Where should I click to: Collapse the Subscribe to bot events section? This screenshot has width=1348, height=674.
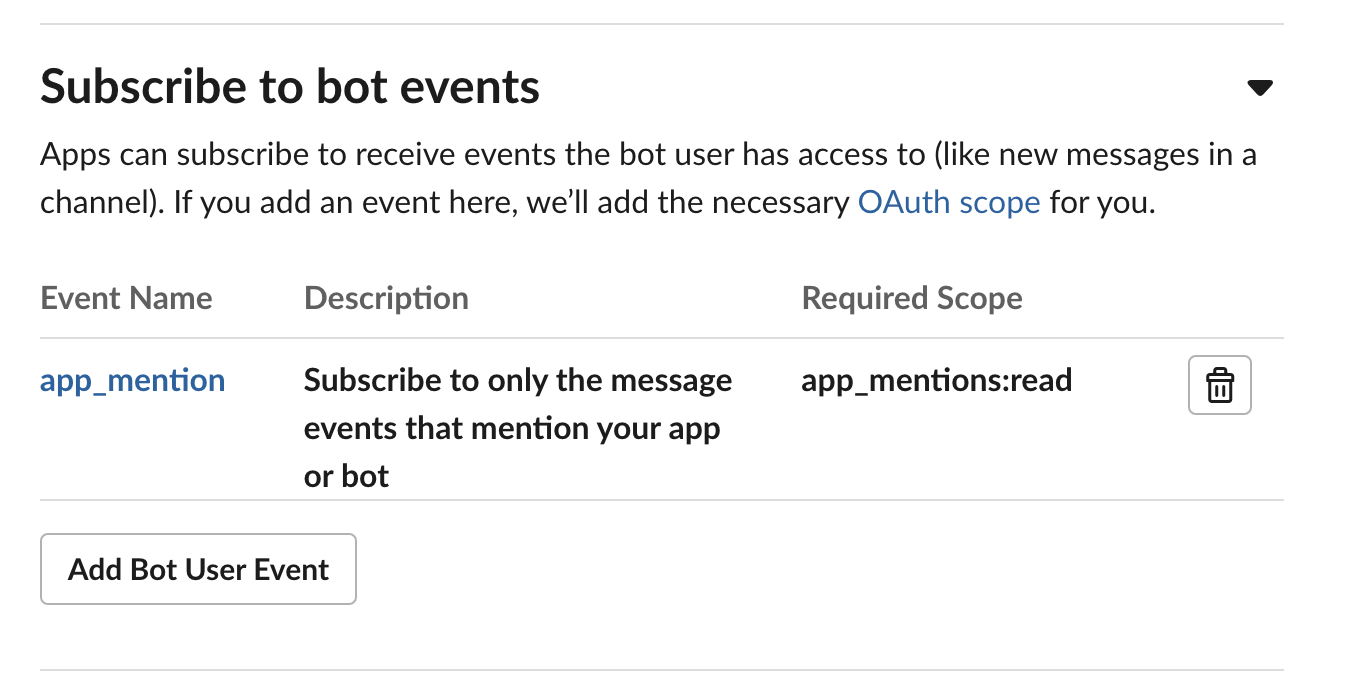tap(1261, 88)
